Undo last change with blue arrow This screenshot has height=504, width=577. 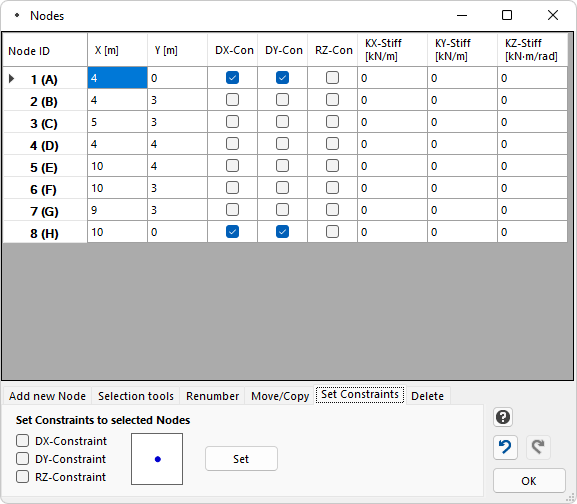(x=505, y=447)
